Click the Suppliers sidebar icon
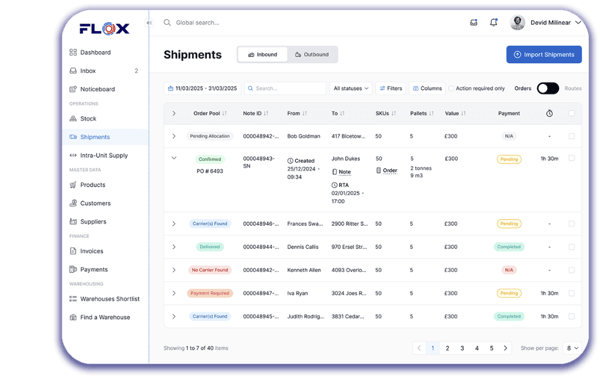The height and width of the screenshot is (378, 600). (x=73, y=222)
